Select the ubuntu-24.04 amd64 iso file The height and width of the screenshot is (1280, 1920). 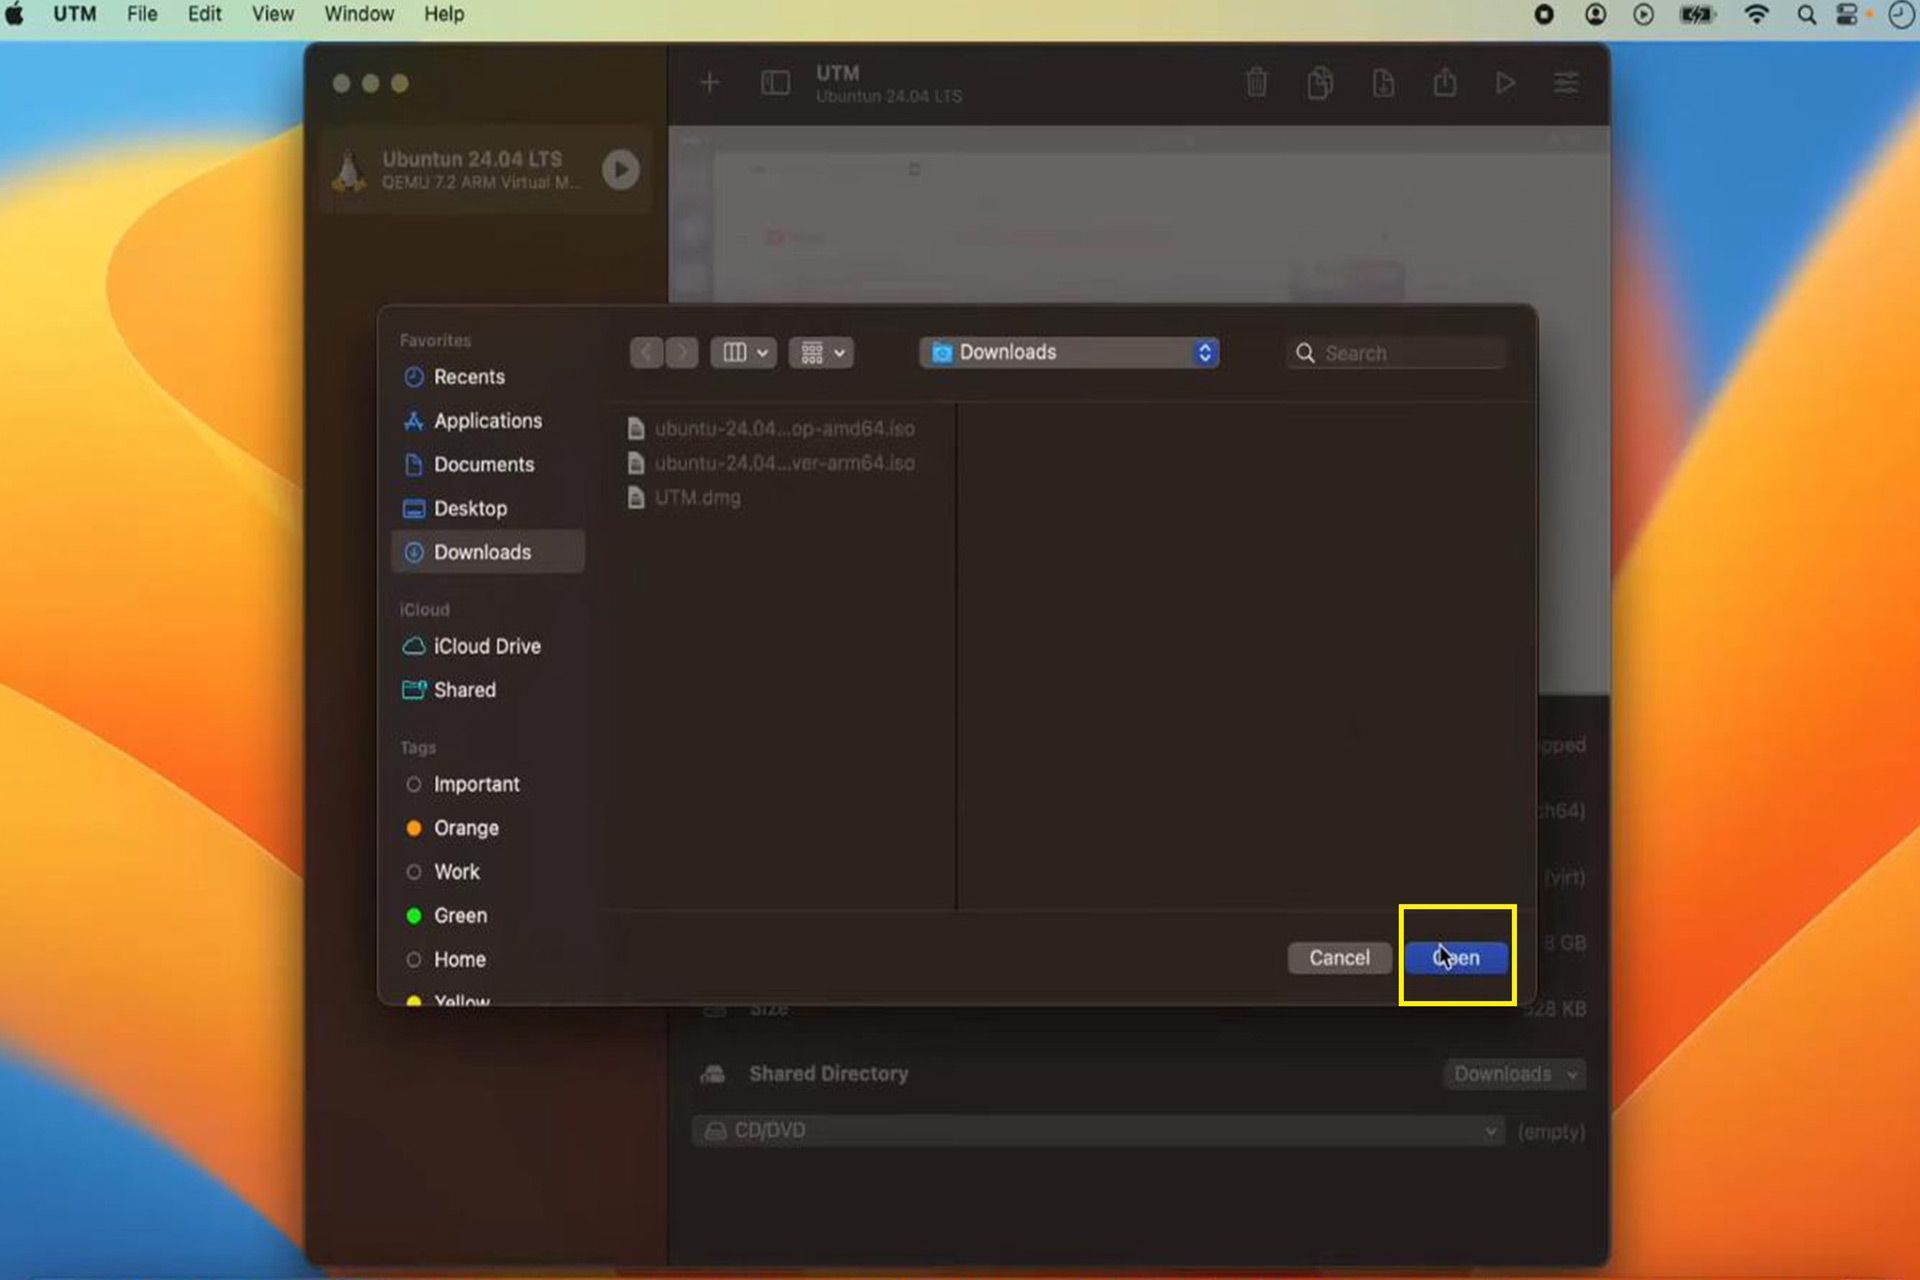tap(772, 428)
